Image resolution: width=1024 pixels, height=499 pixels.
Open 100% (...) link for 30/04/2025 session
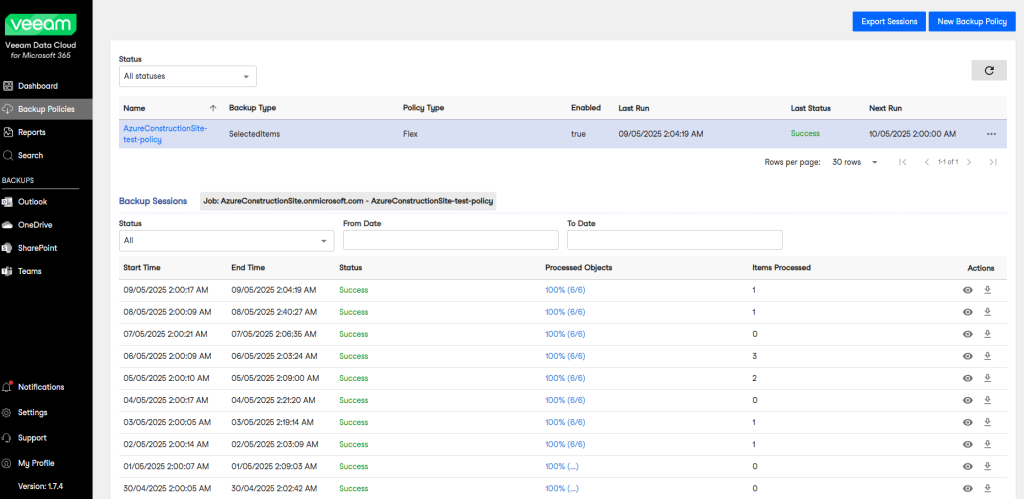(x=562, y=489)
